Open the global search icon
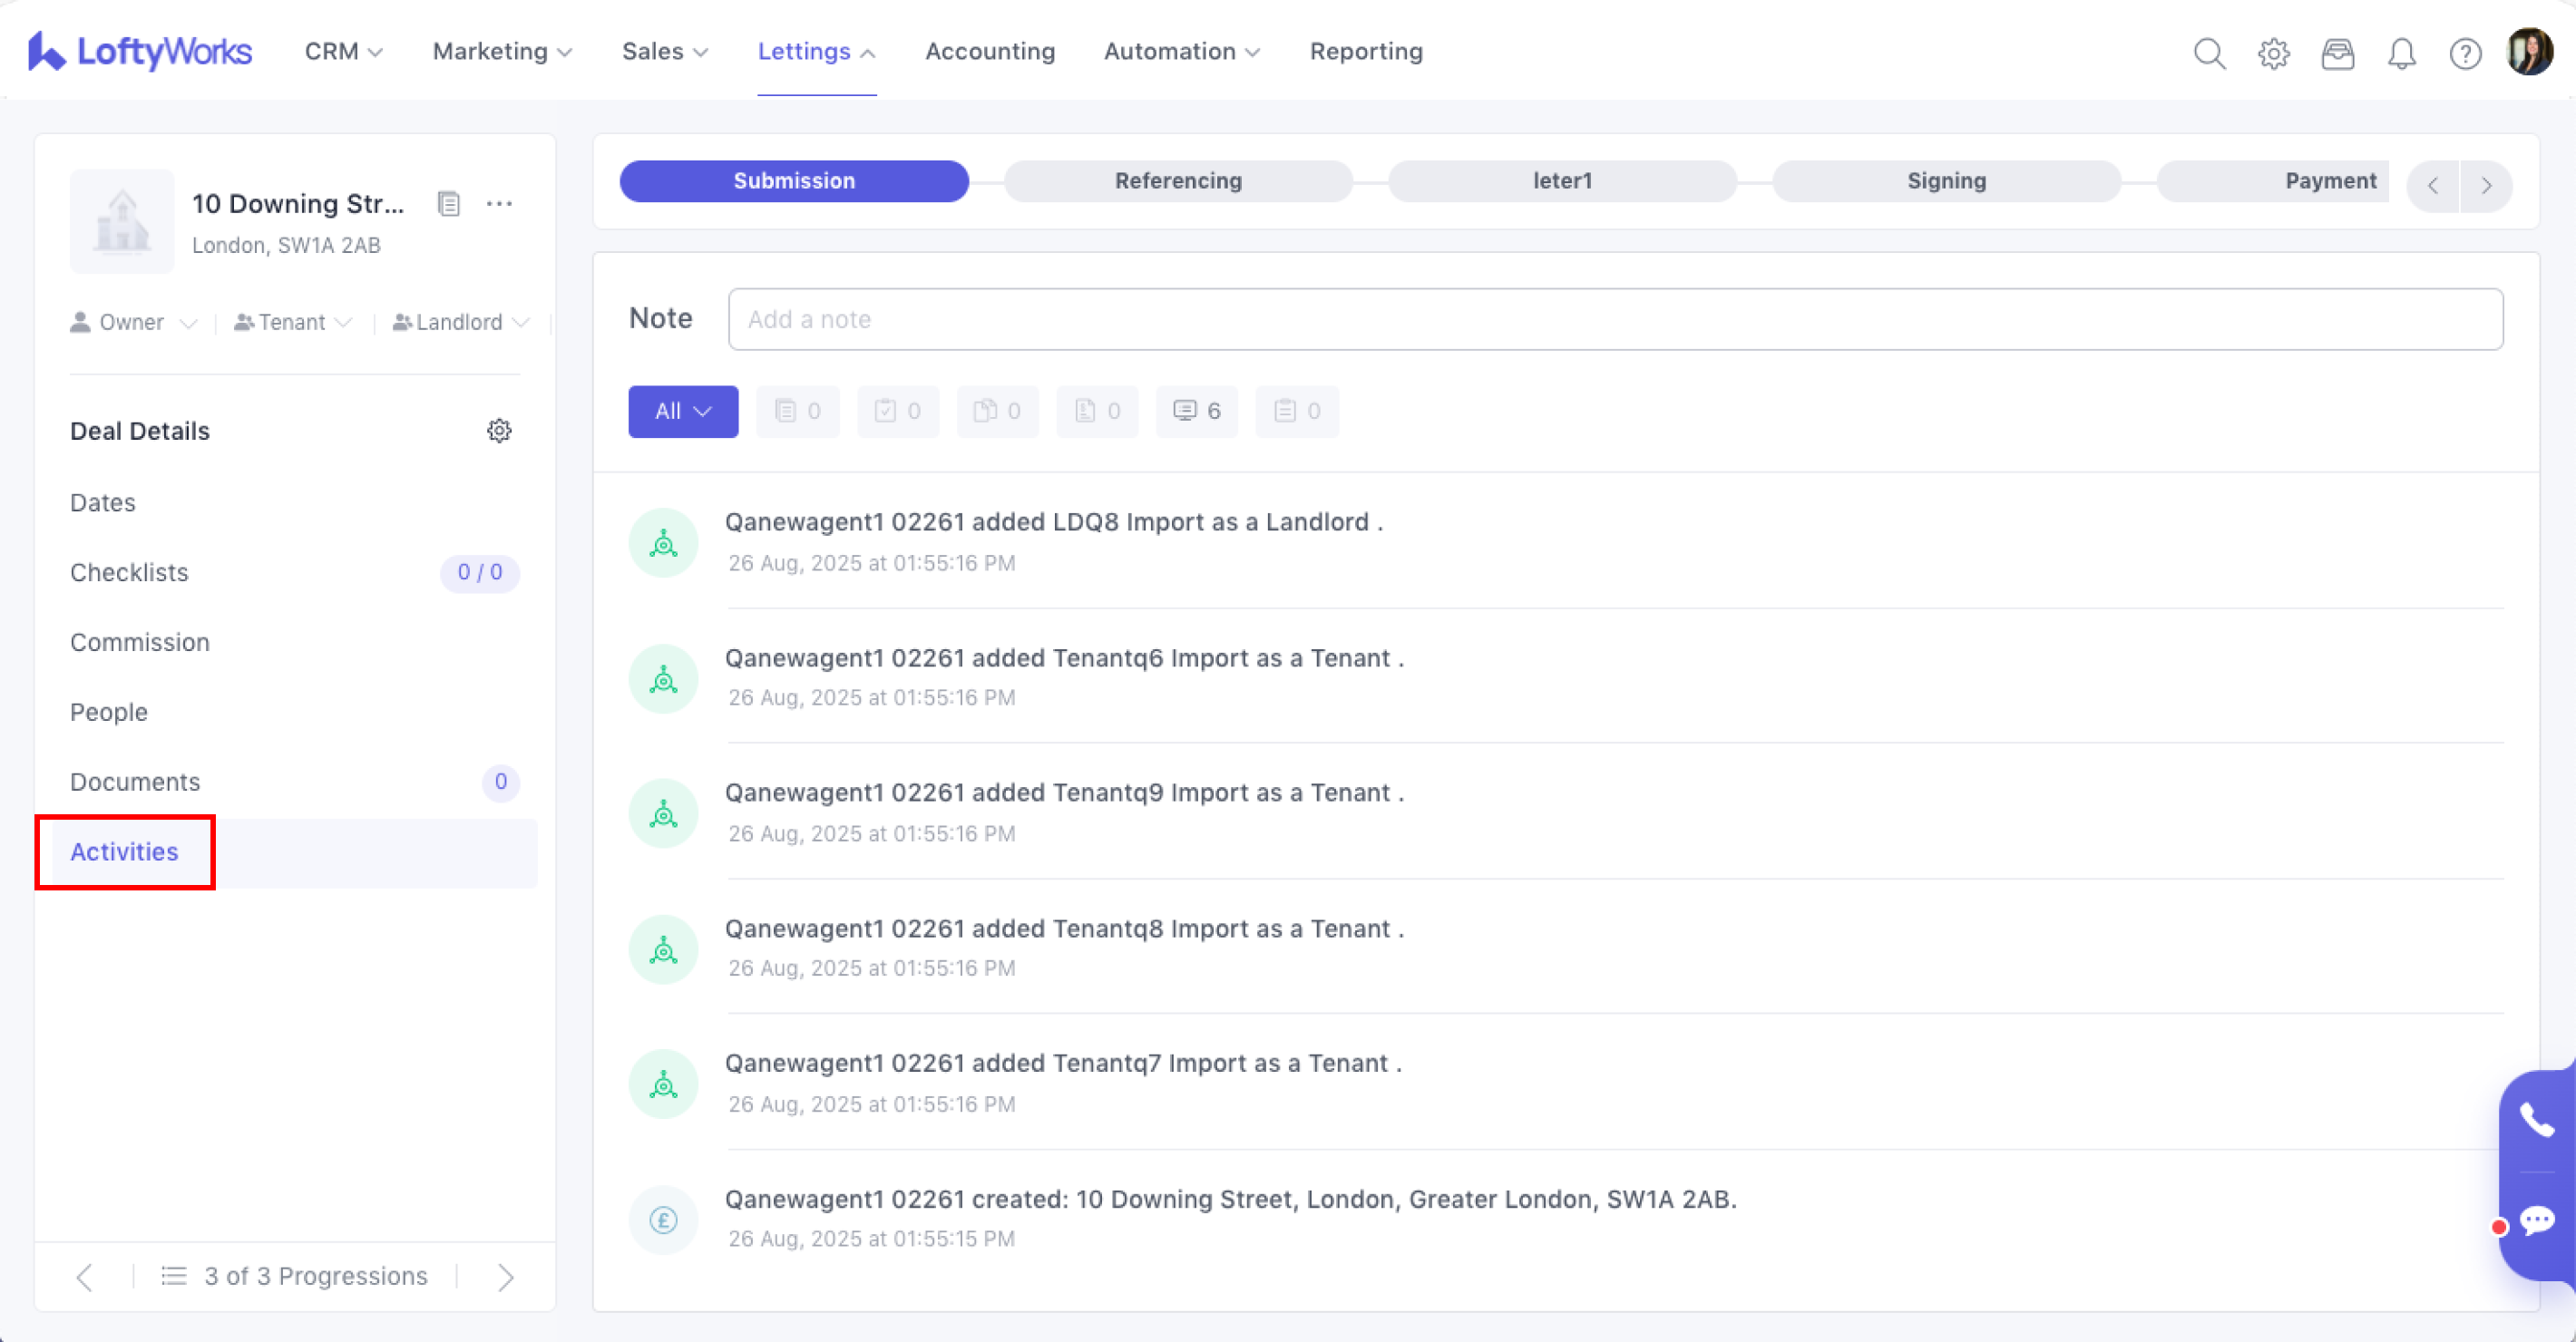 tap(2209, 53)
